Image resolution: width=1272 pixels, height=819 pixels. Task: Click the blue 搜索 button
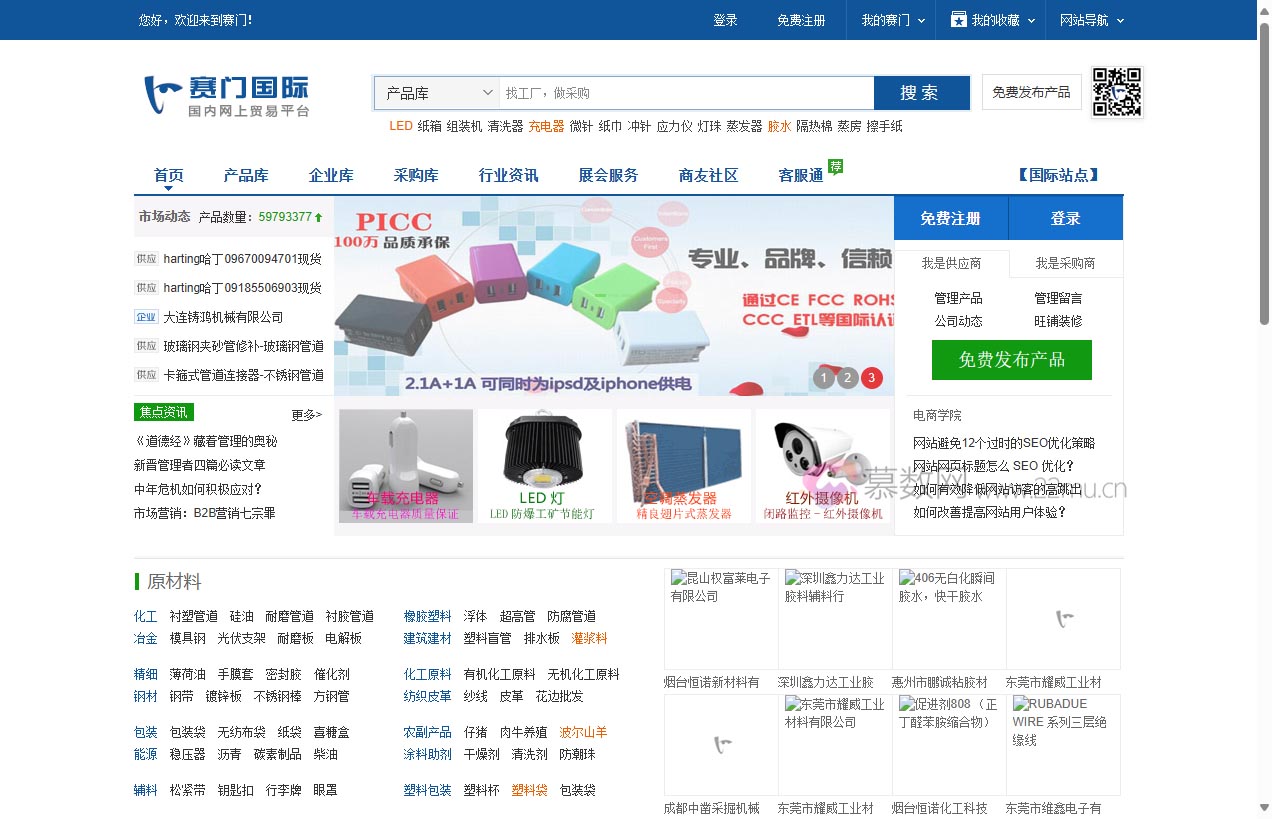(921, 93)
